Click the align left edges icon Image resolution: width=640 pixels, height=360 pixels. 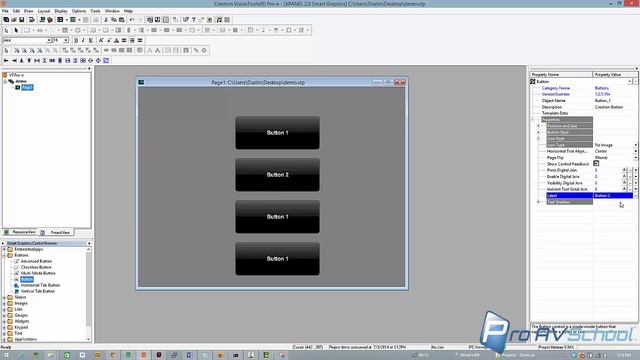[x=6, y=60]
